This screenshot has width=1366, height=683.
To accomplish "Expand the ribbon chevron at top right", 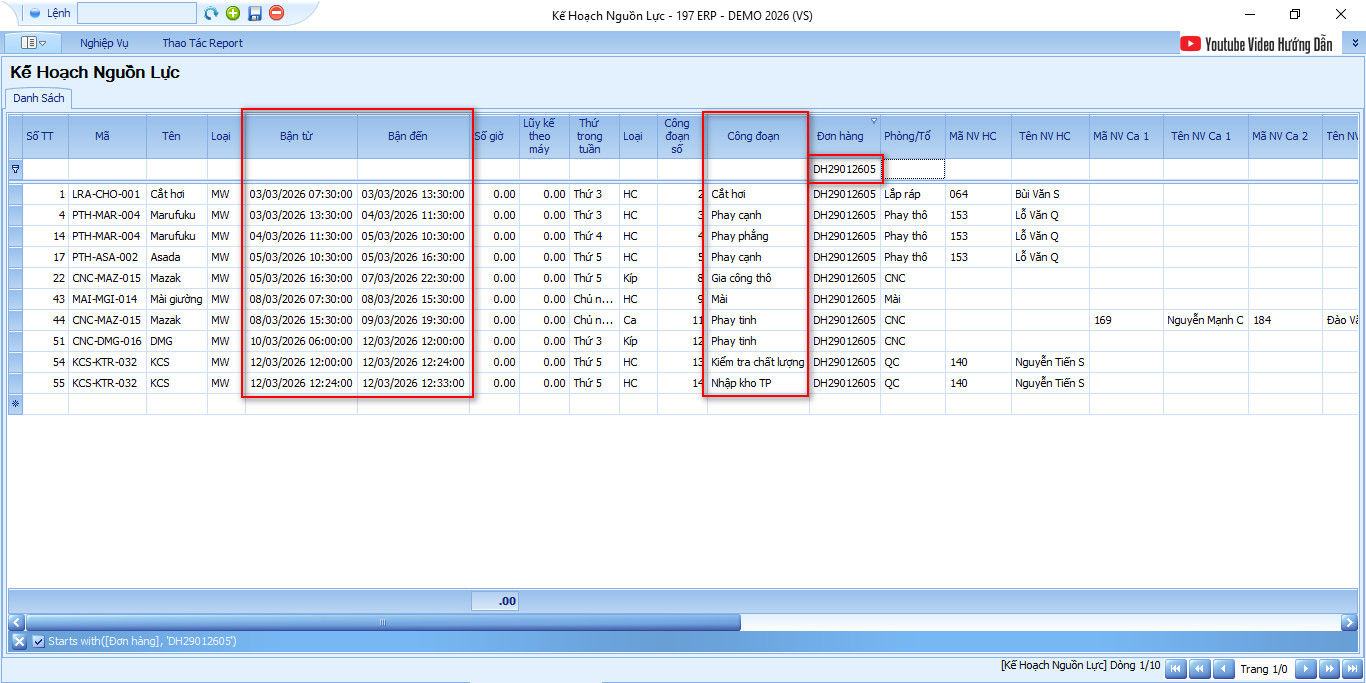I will pos(1355,43).
